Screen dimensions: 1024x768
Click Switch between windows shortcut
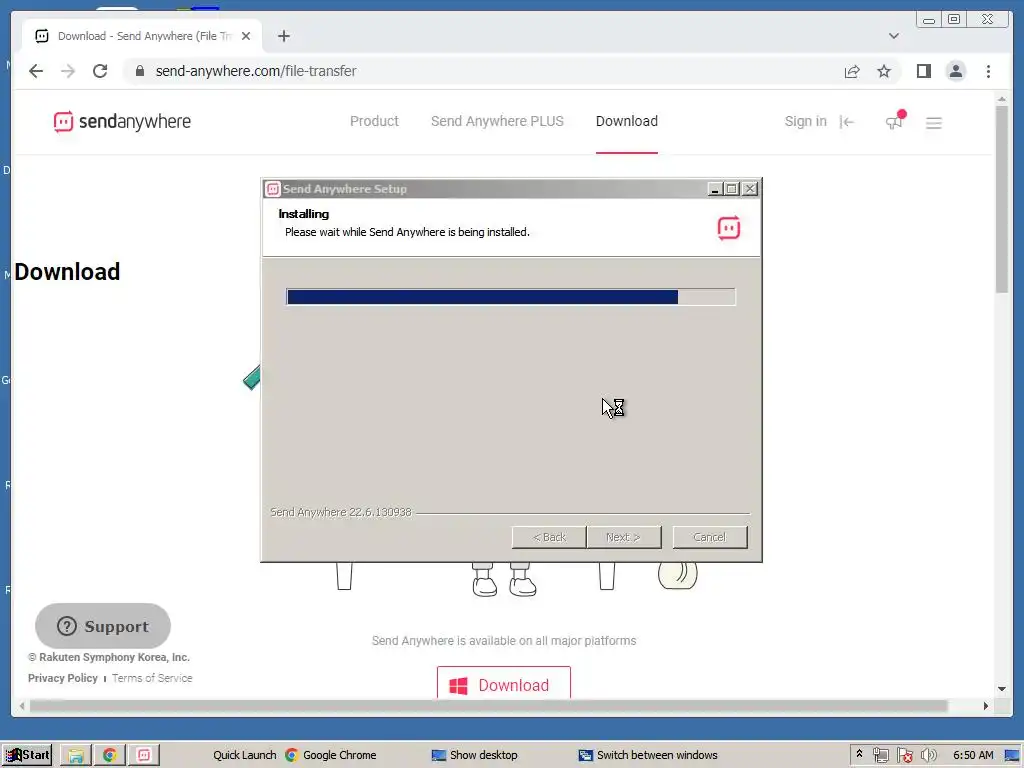pyautogui.click(x=648, y=755)
